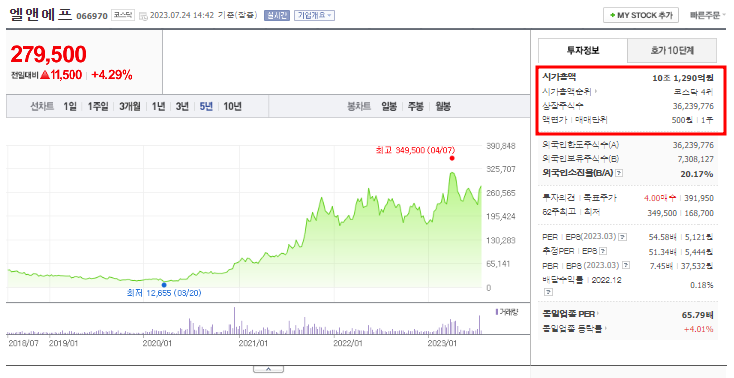
Task: Click the 외국인소진율 value 20.17%
Action: coord(697,174)
